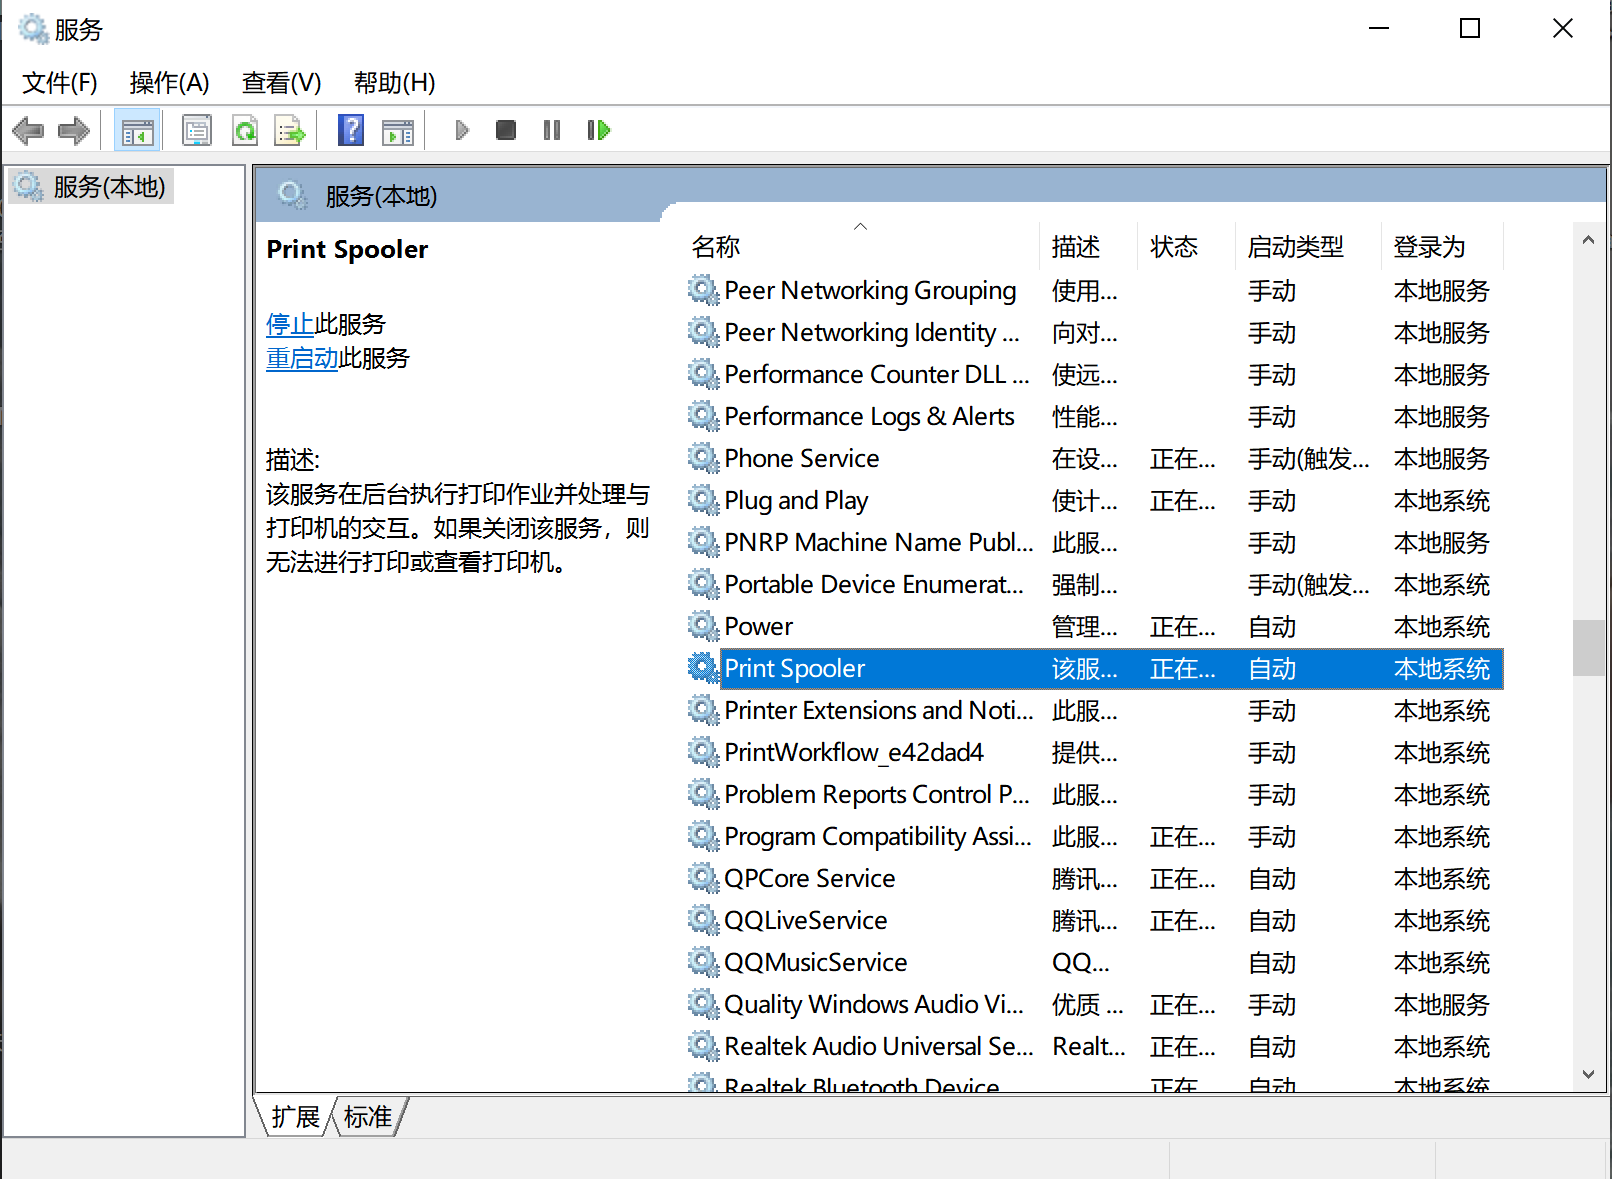Image resolution: width=1612 pixels, height=1179 pixels.
Task: Click the scrollbar down arrow in services list
Action: click(x=1588, y=1074)
